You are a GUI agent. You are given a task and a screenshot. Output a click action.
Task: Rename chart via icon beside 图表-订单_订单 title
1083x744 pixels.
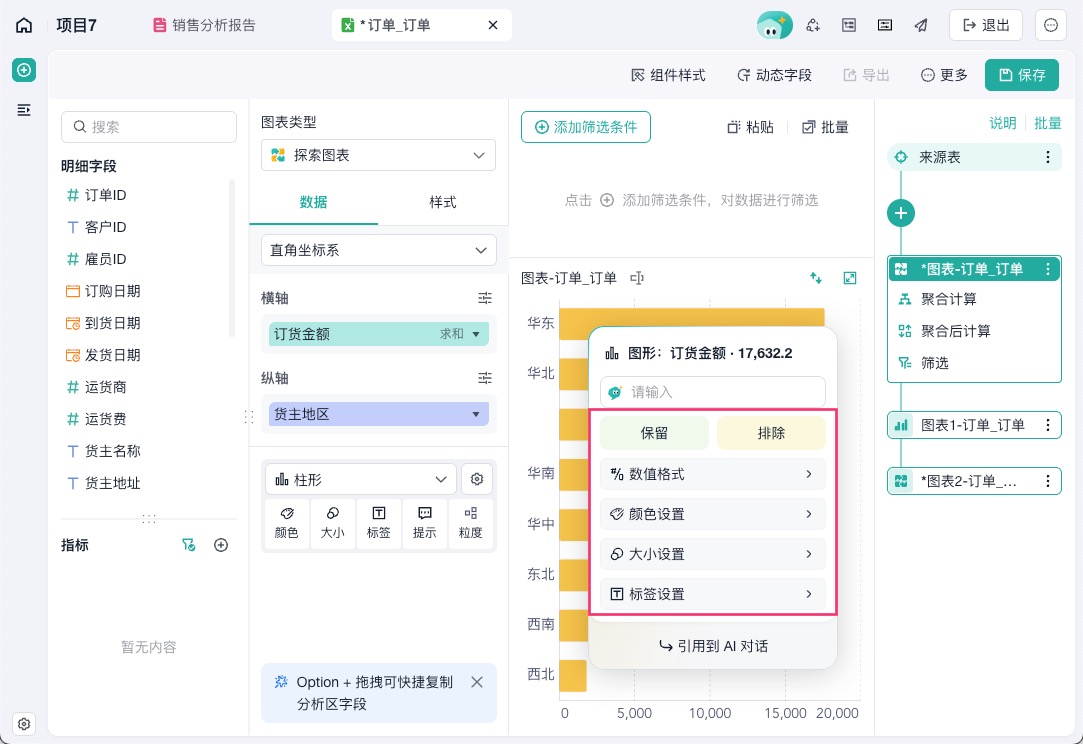tap(637, 278)
